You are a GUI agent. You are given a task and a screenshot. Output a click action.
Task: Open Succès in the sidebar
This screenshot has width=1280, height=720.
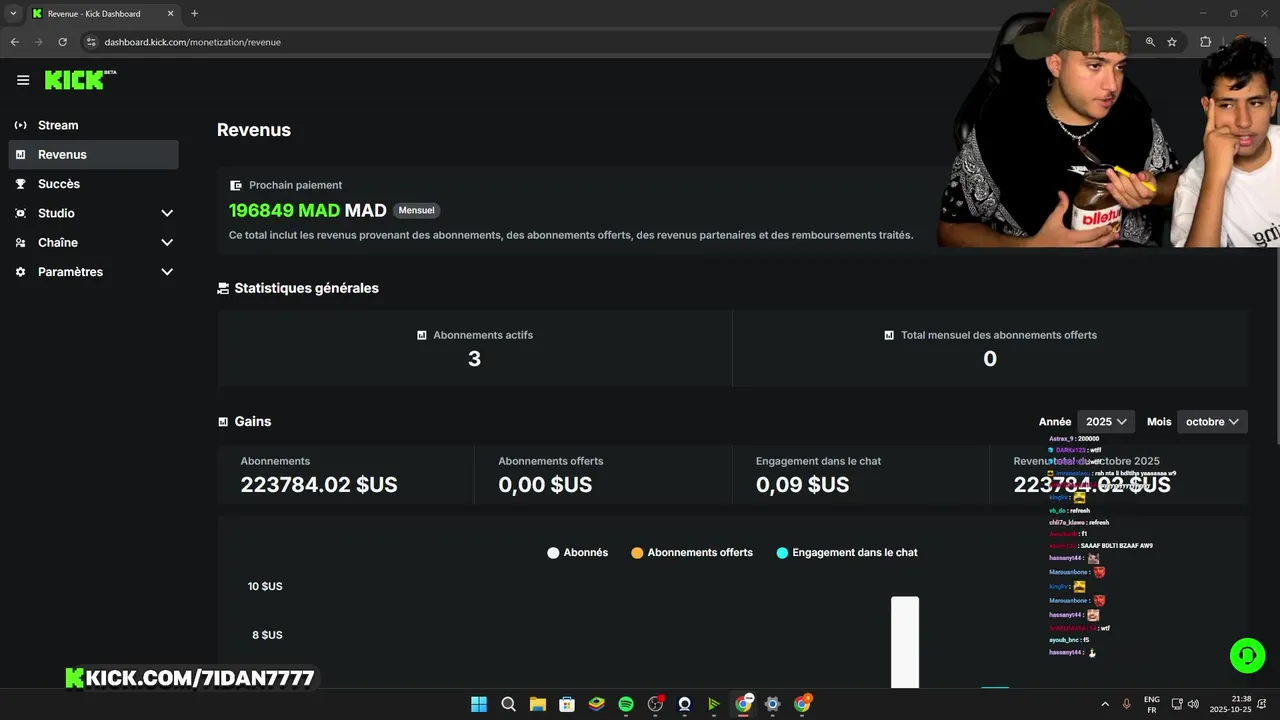coord(93,184)
